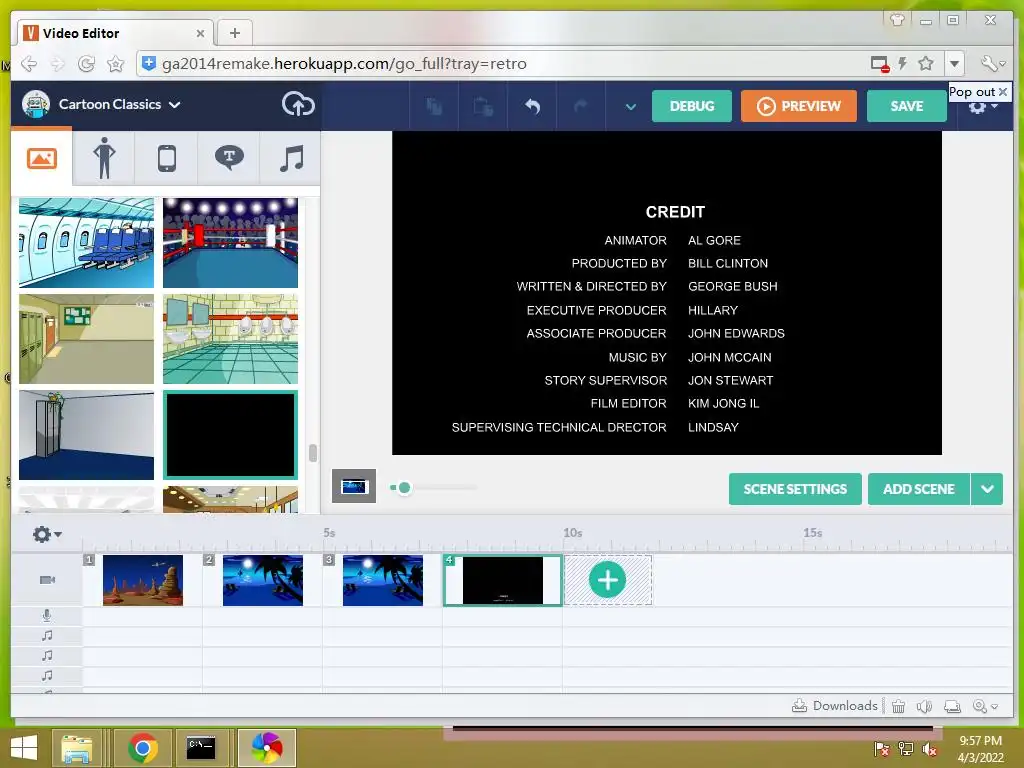
Task: Expand the toolbar chevron next to Debug
Action: coord(630,106)
